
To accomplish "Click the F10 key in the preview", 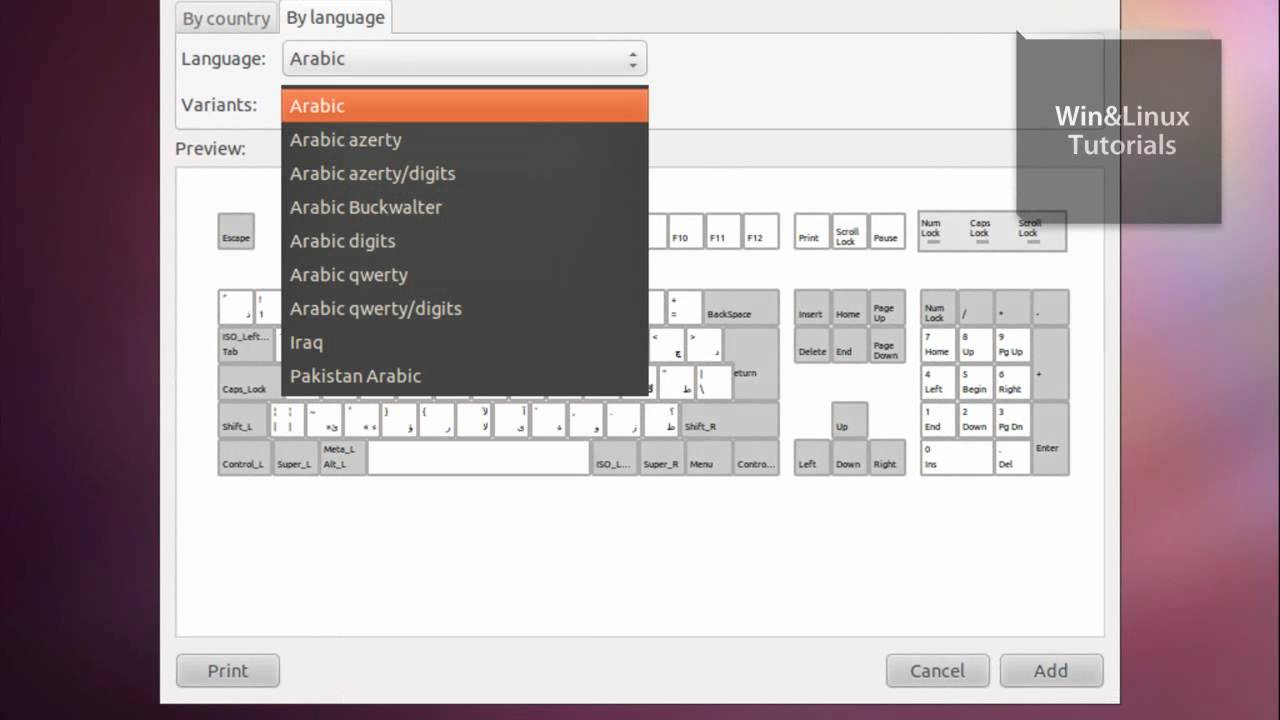I will pos(686,231).
